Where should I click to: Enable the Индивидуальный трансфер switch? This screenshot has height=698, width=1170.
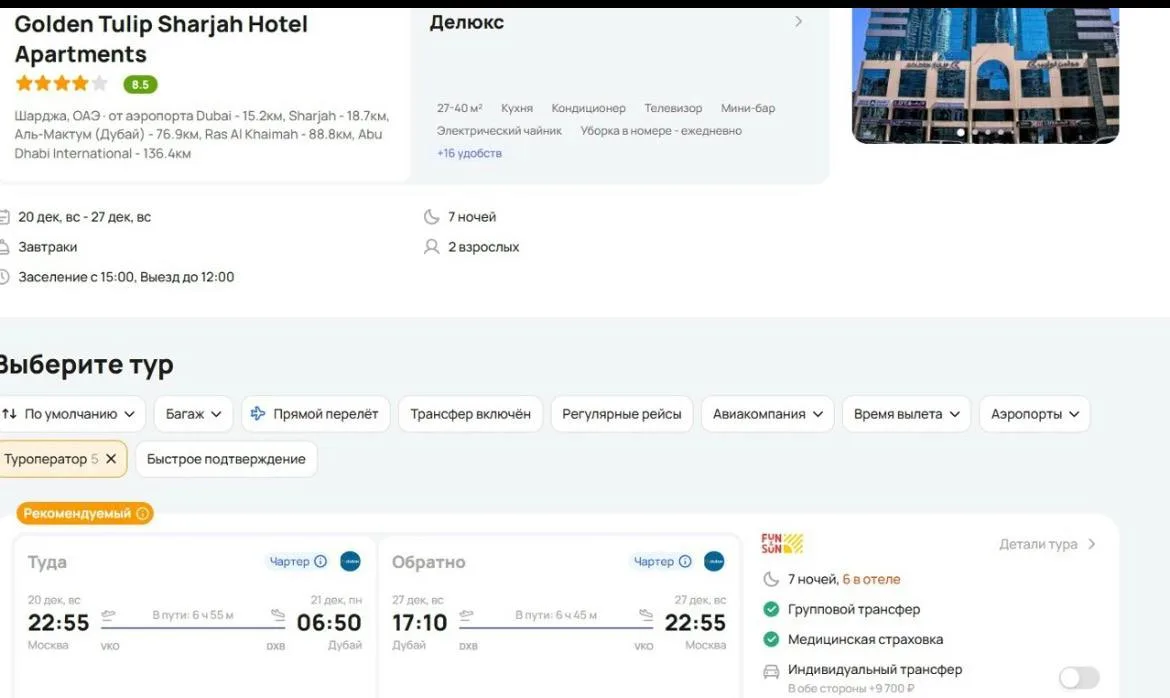click(x=1079, y=677)
